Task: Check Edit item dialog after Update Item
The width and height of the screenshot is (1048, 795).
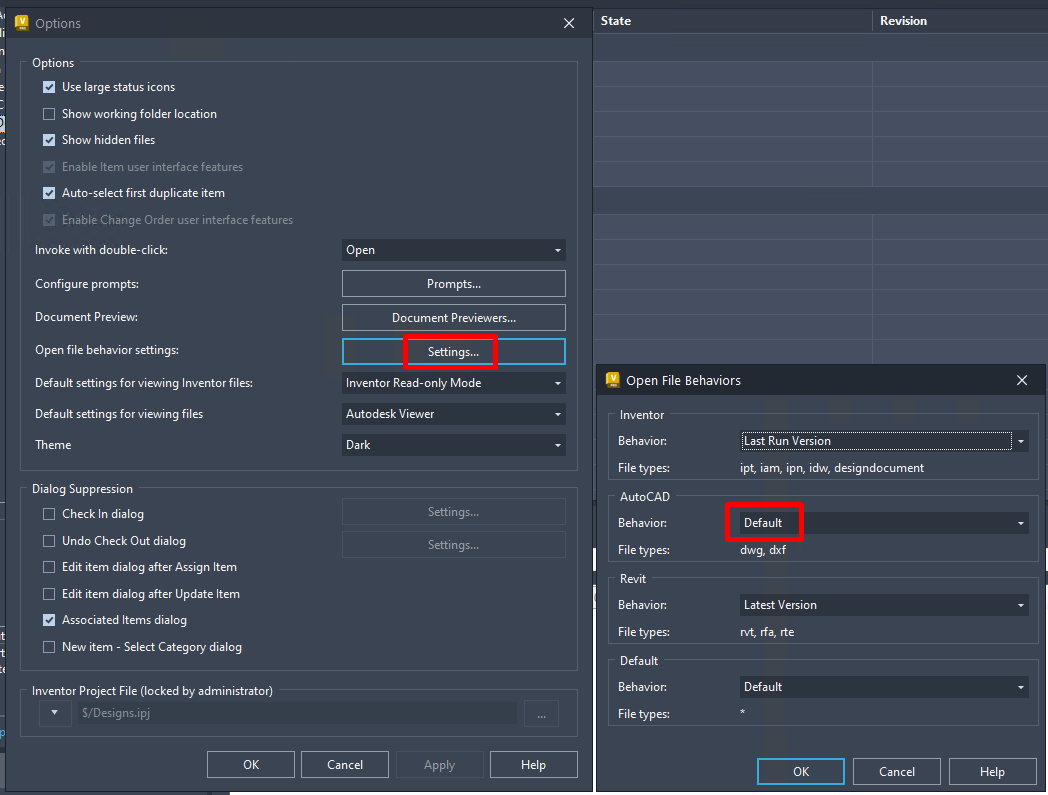Action: [49, 594]
